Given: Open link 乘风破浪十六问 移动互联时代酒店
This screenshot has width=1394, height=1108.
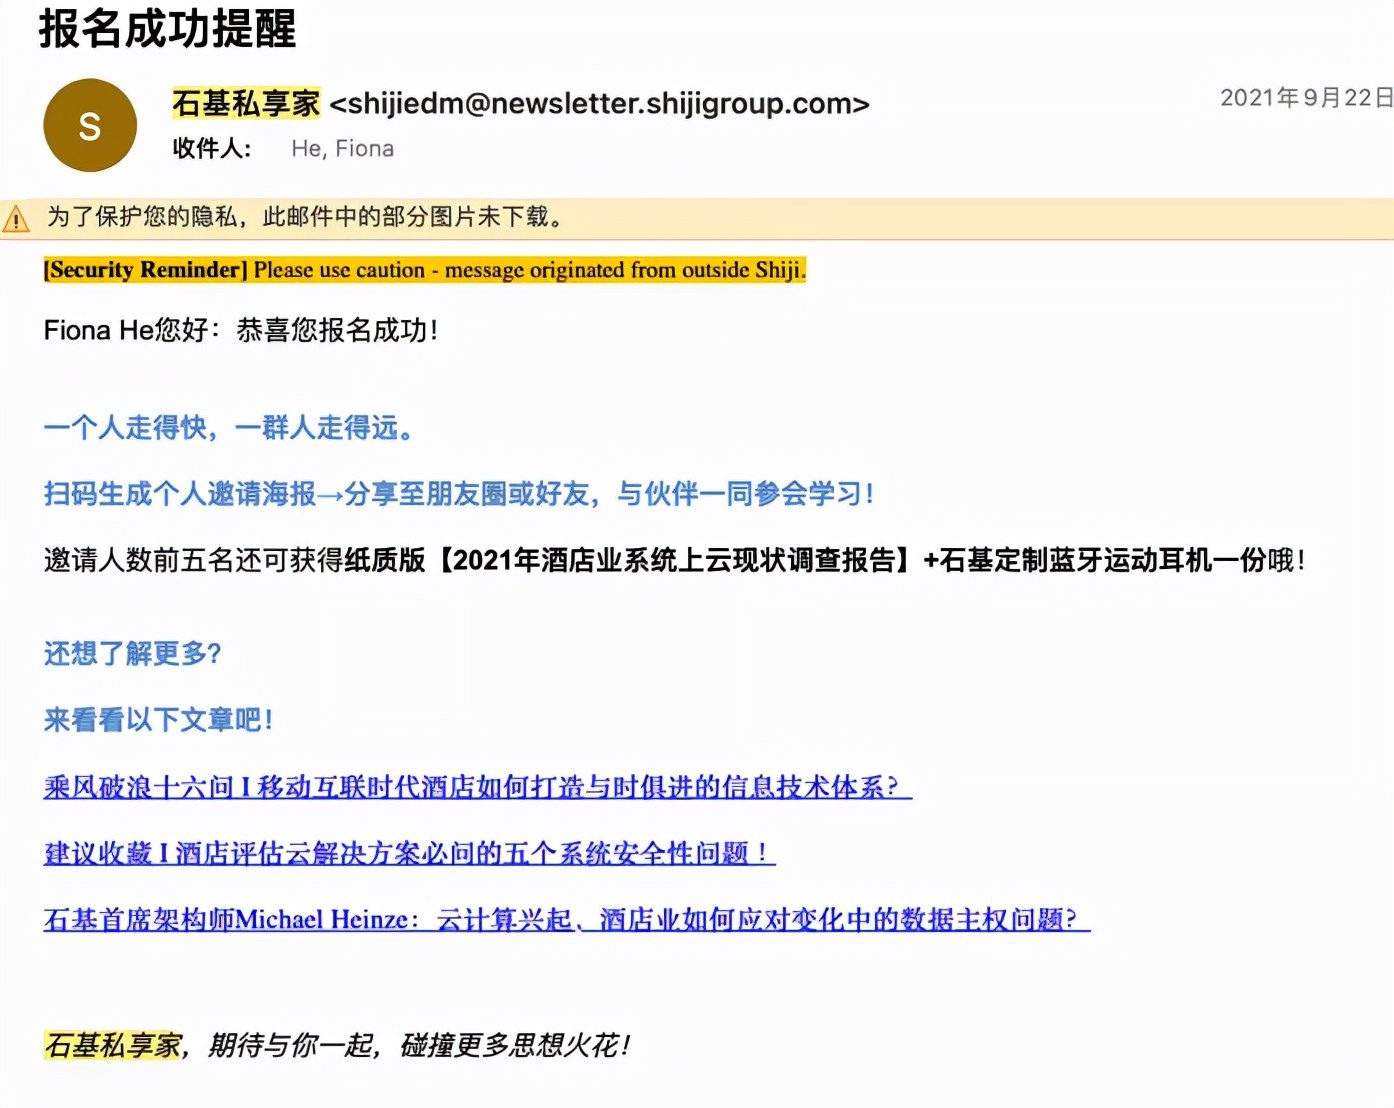Looking at the screenshot, I should [x=478, y=787].
